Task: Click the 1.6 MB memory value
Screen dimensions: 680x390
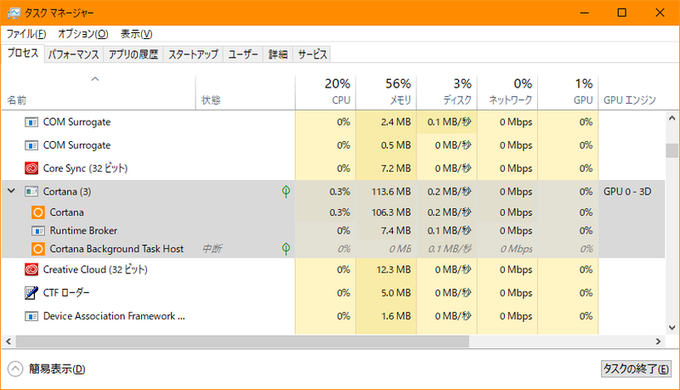Action: [396, 316]
